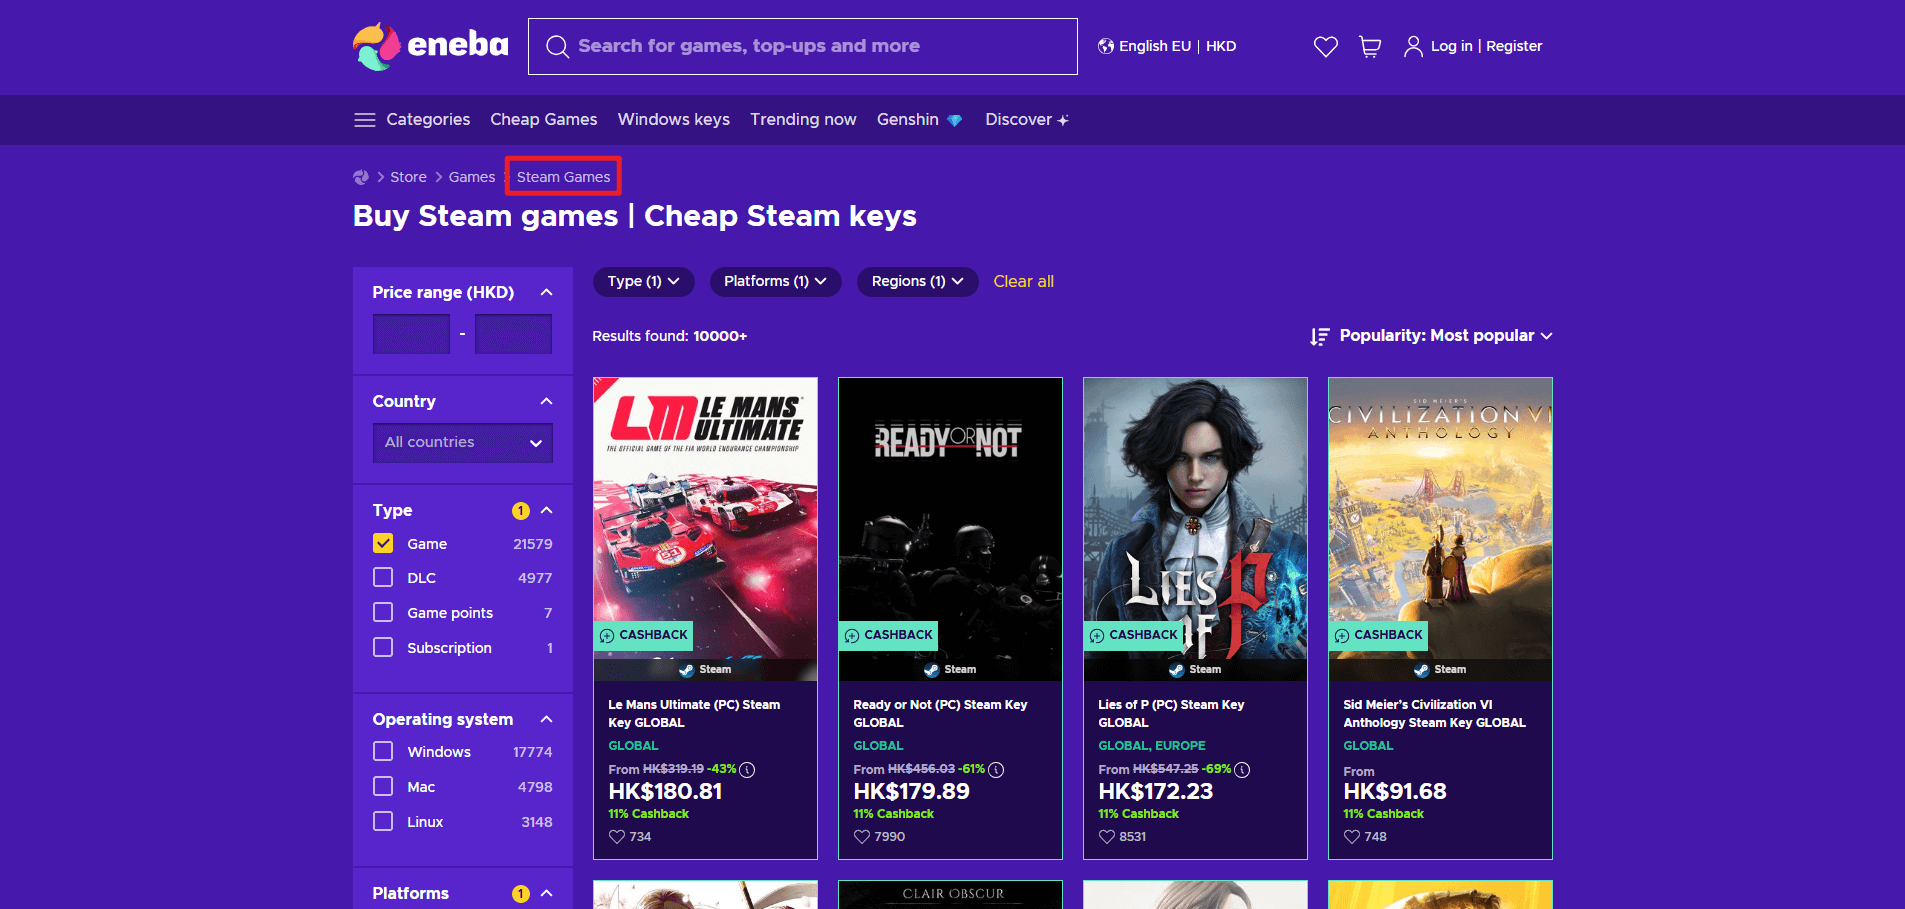This screenshot has width=1905, height=909.
Task: Open the Popularity: Most popular sort dropdown
Action: tap(1445, 336)
